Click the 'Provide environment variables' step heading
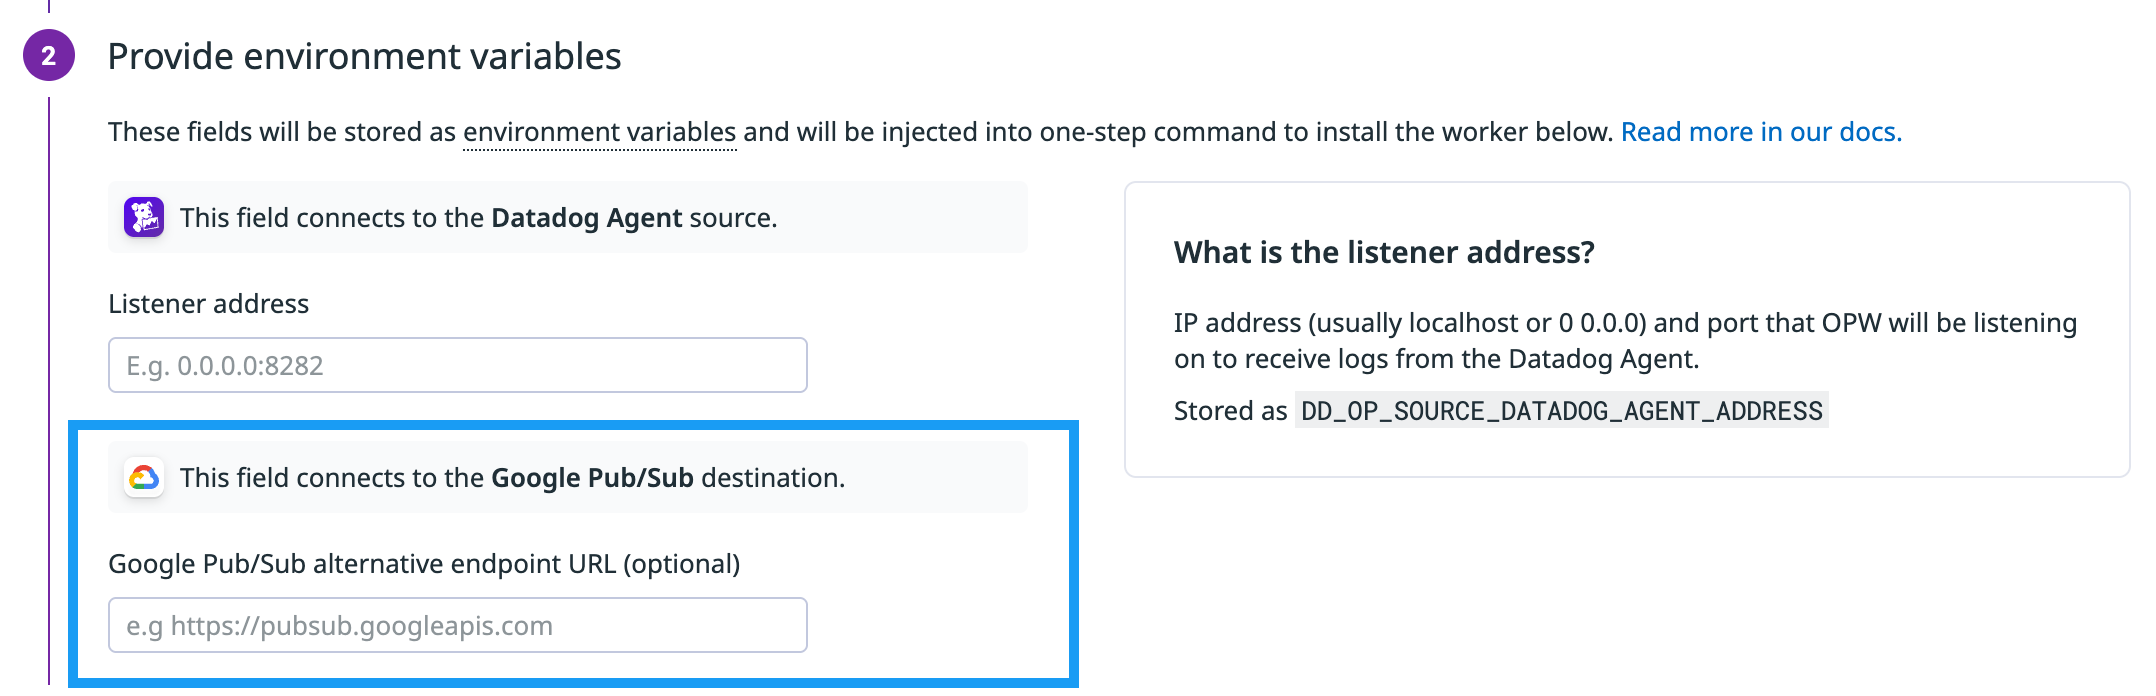2156x696 pixels. pos(364,57)
